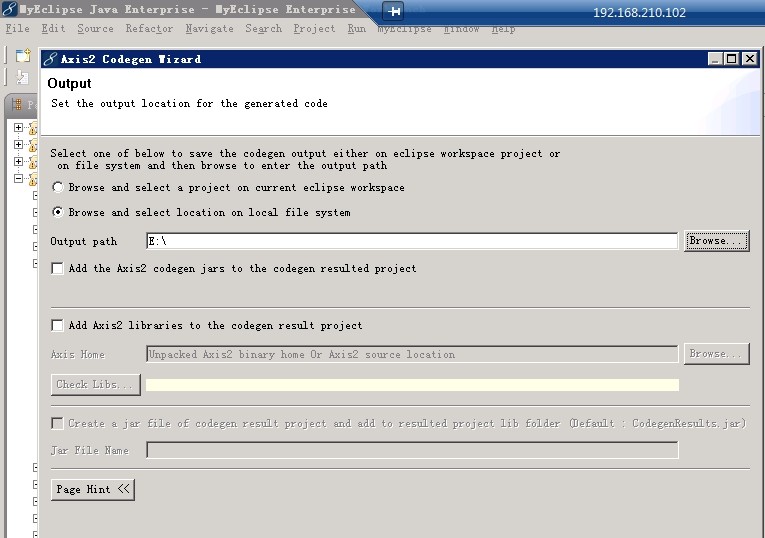Image resolution: width=765 pixels, height=538 pixels.
Task: Open the Run menu
Action: [357, 29]
